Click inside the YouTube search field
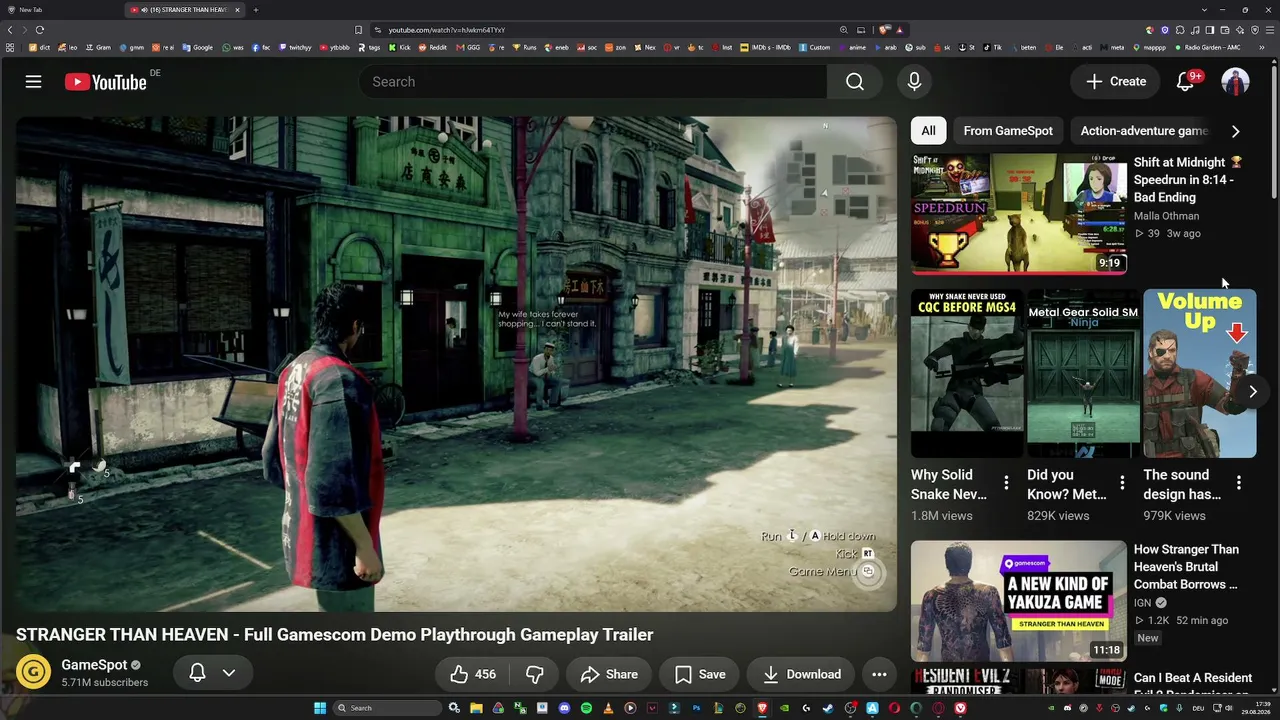Image resolution: width=1280 pixels, height=720 pixels. click(x=593, y=82)
